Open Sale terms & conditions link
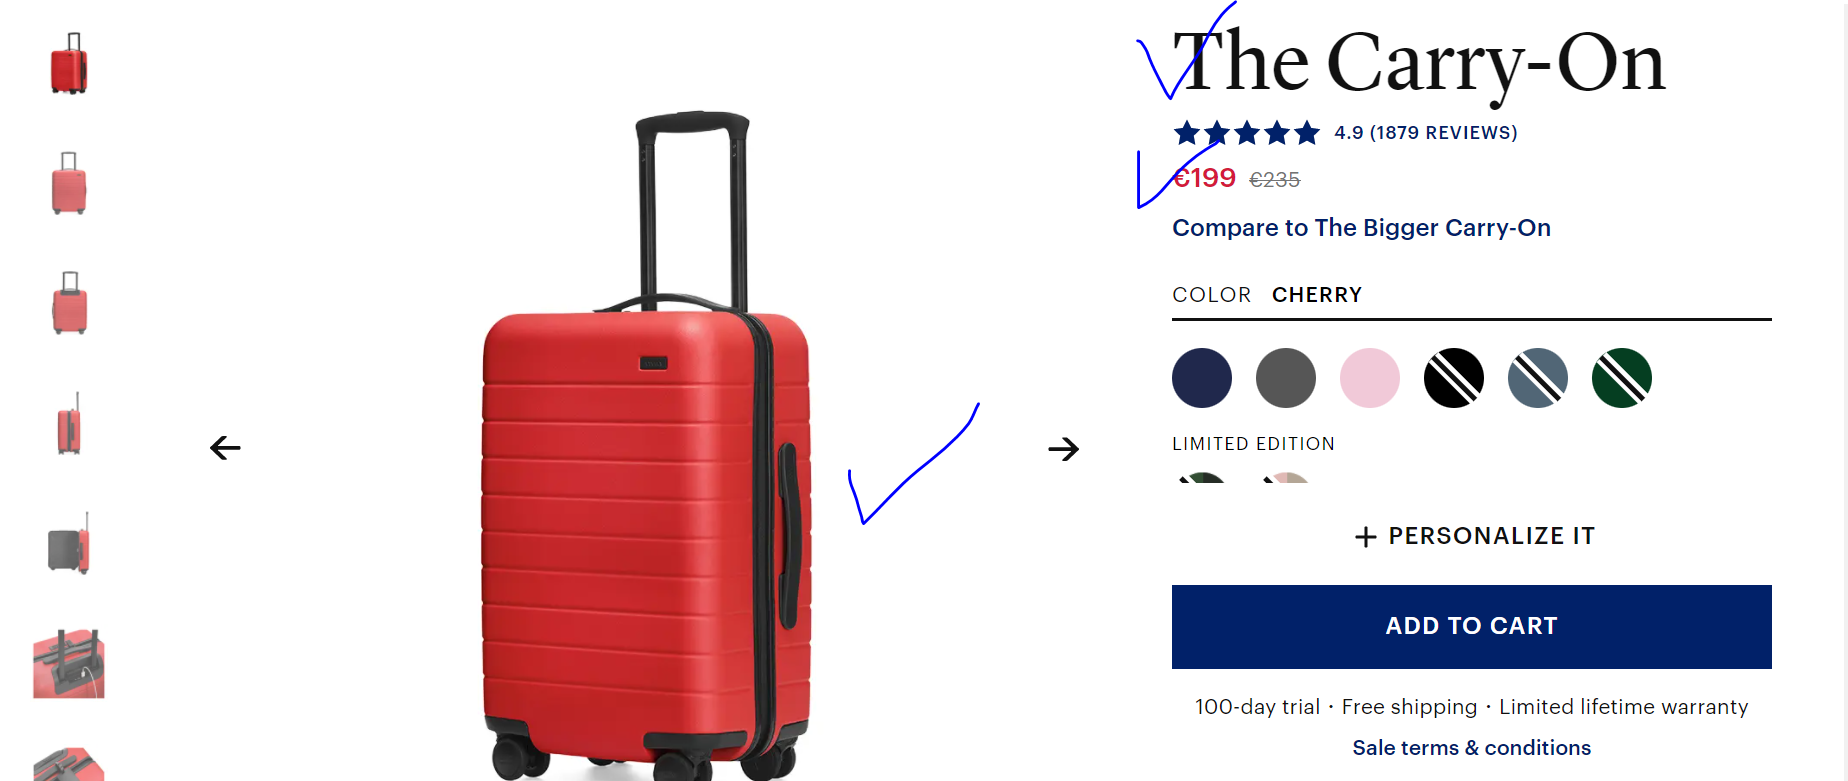Viewport: 1848px width, 781px height. pos(1471,748)
